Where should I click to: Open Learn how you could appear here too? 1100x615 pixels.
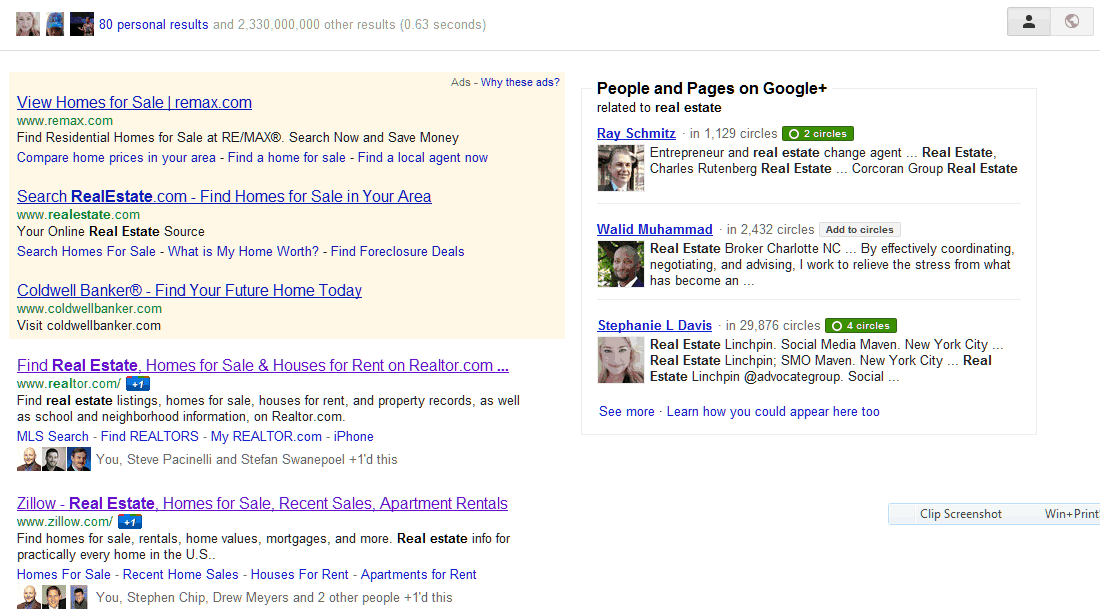773,412
